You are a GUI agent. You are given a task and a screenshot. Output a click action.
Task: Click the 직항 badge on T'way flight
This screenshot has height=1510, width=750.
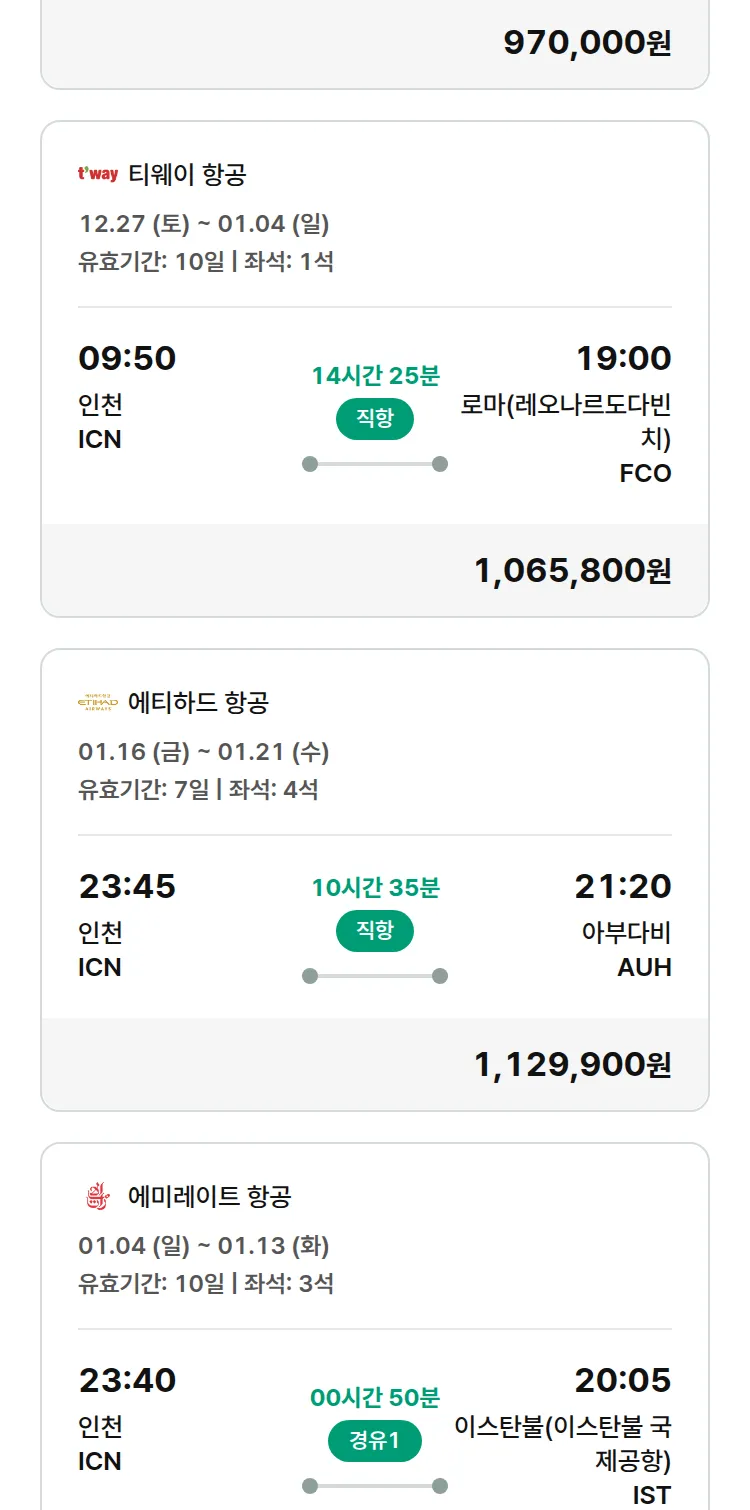375,419
